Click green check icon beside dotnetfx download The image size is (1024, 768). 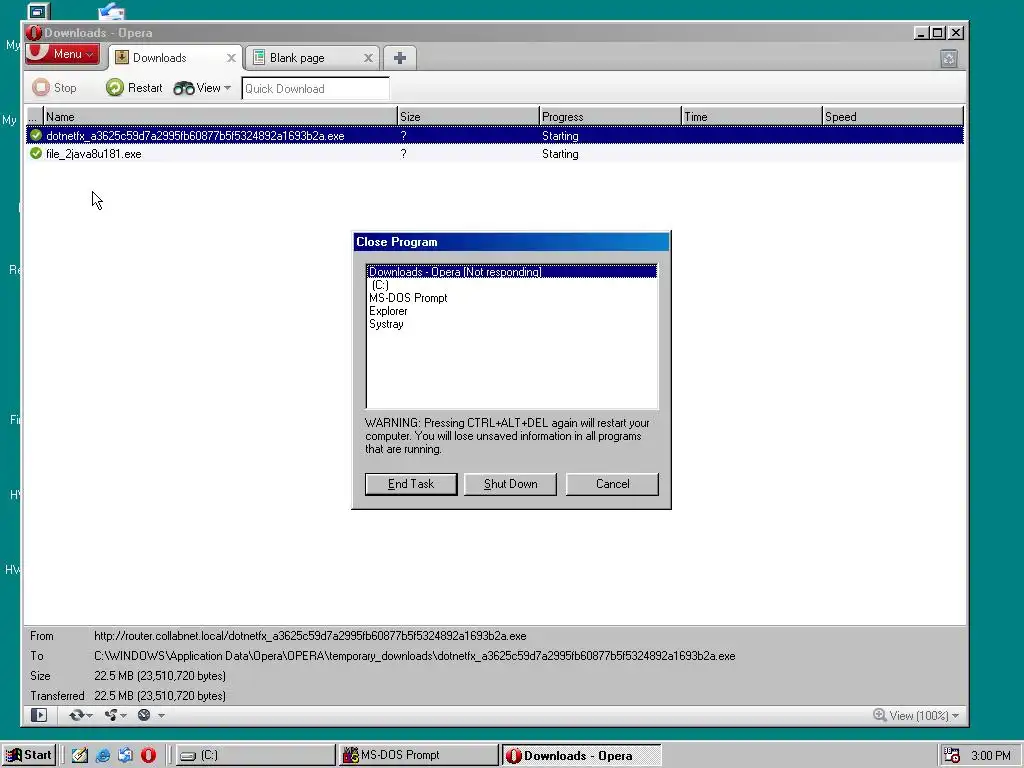[36, 135]
